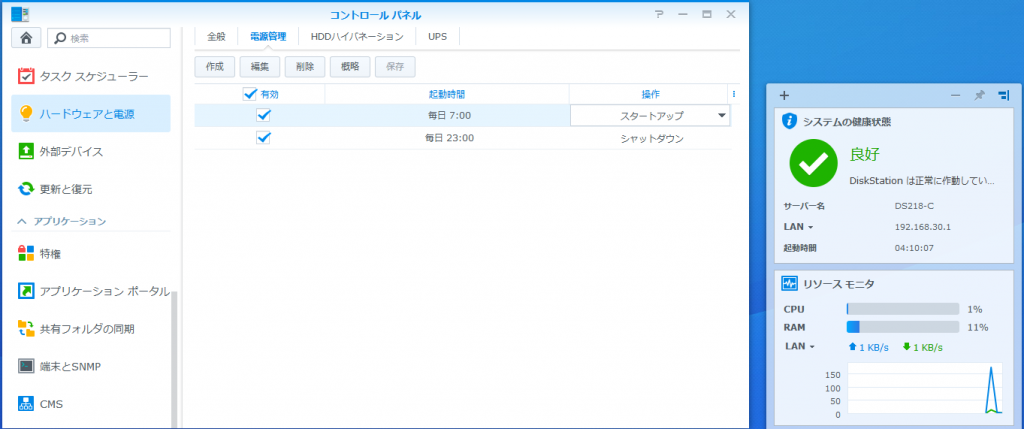This screenshot has height=429, width=1024.
Task: Open the column options menu icon
Action: [734, 94]
